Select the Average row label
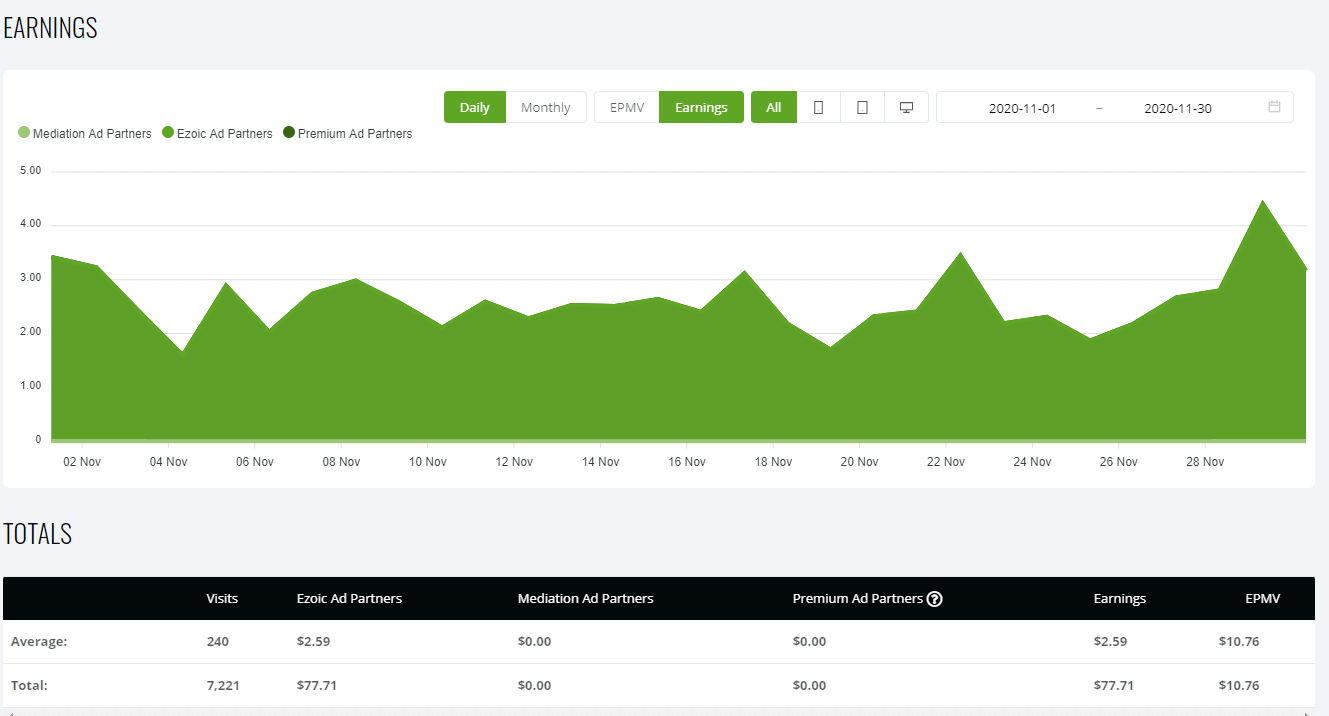This screenshot has height=716, width=1329. point(39,641)
